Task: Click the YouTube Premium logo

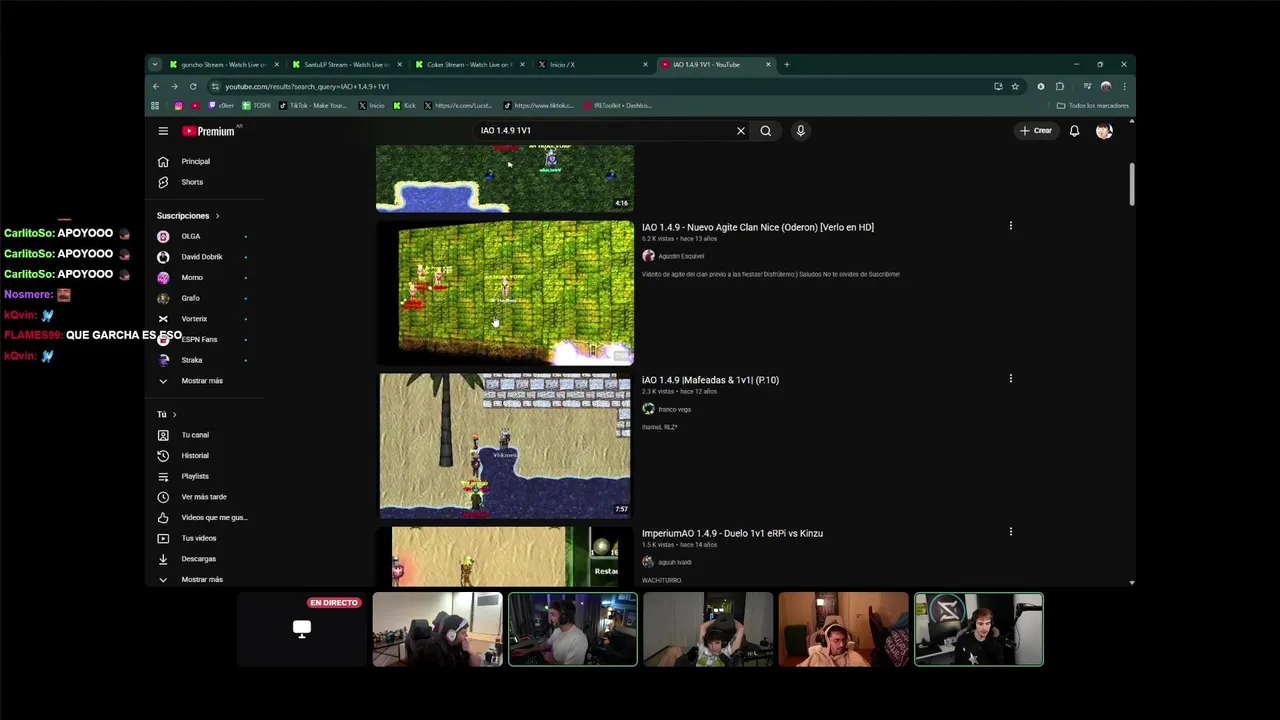Action: coord(208,131)
